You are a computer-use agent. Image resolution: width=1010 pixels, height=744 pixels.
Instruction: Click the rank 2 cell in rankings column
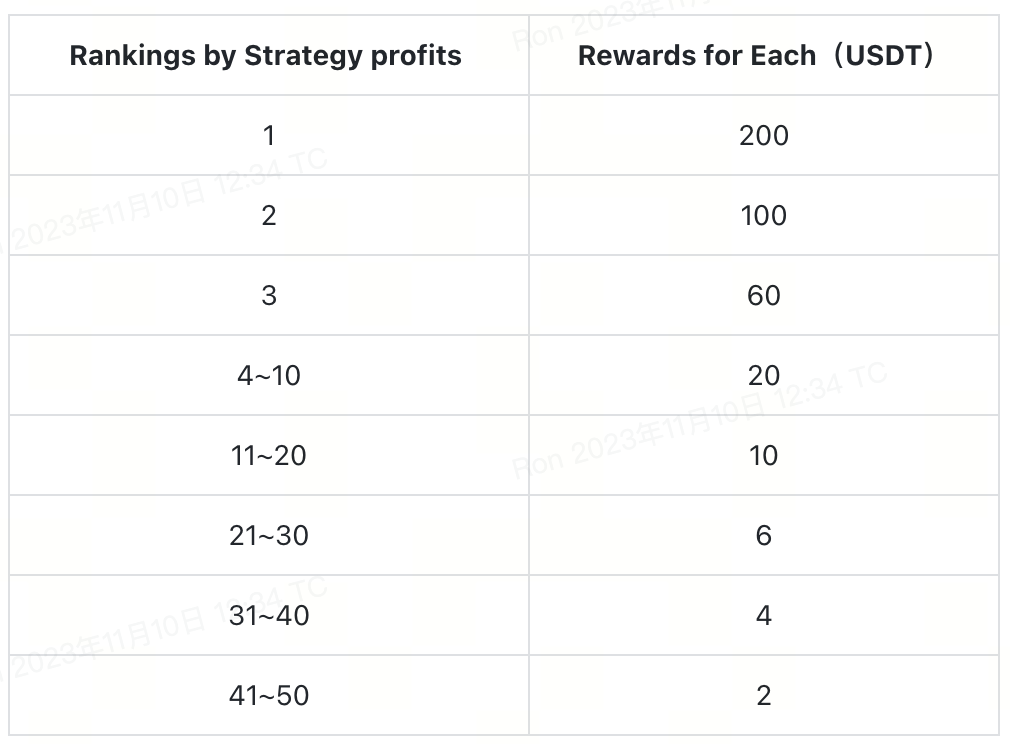268,215
